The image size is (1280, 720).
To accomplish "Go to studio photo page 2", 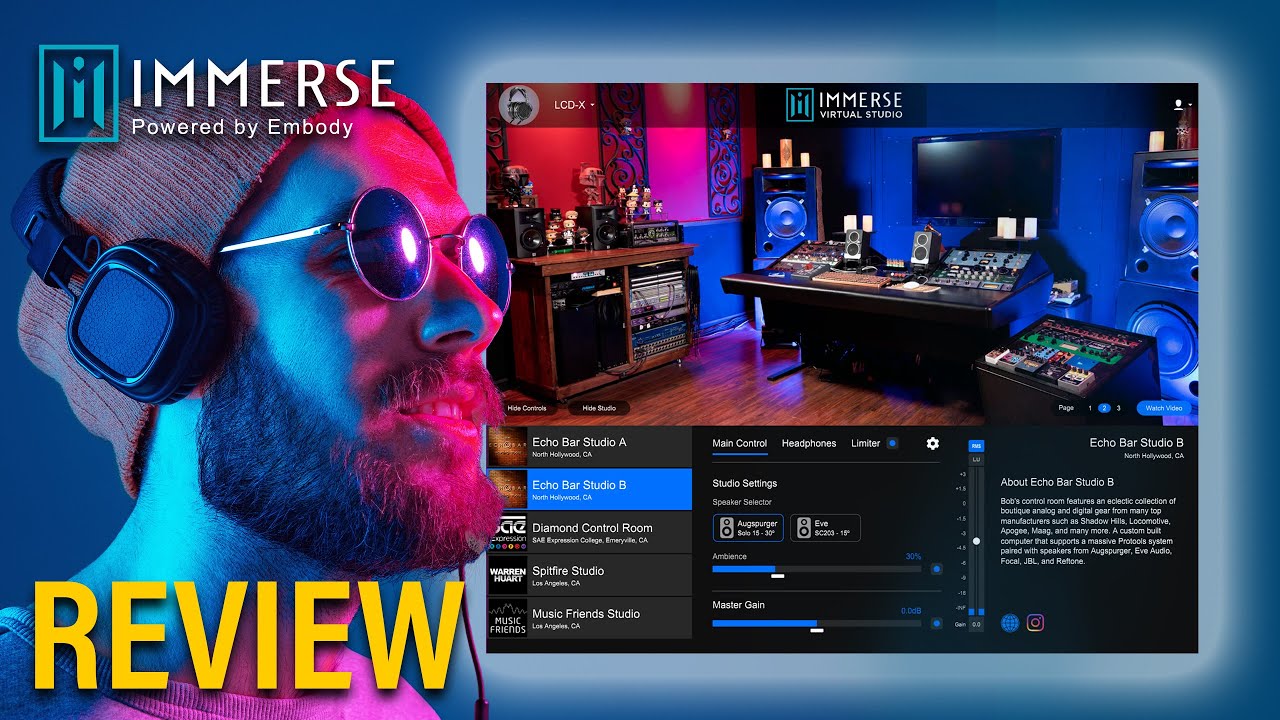I will click(1104, 408).
